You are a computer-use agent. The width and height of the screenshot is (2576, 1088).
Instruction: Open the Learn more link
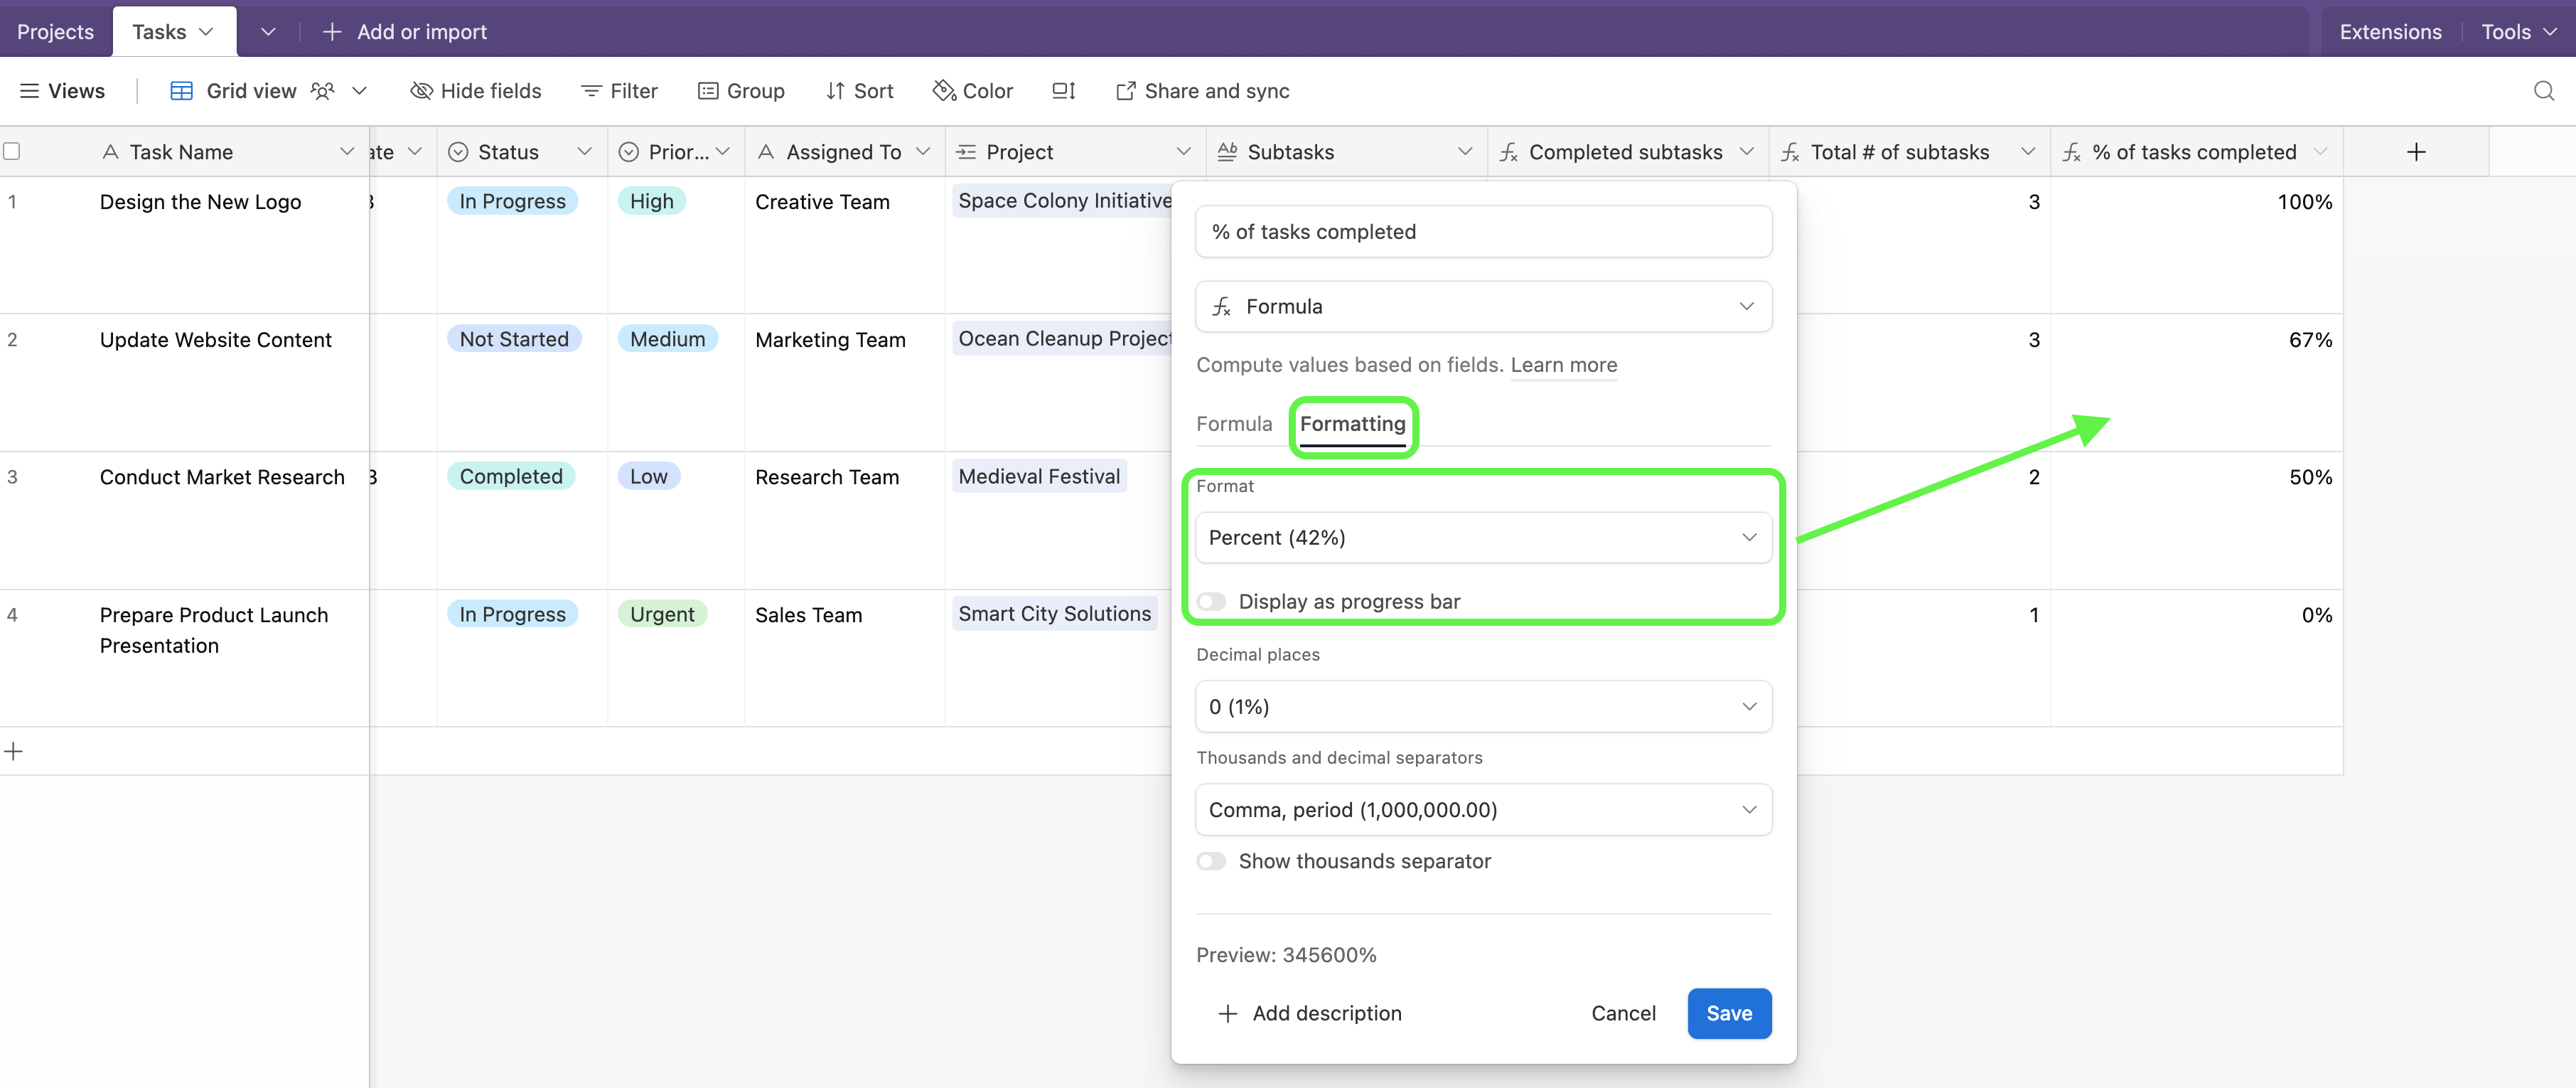click(x=1563, y=365)
